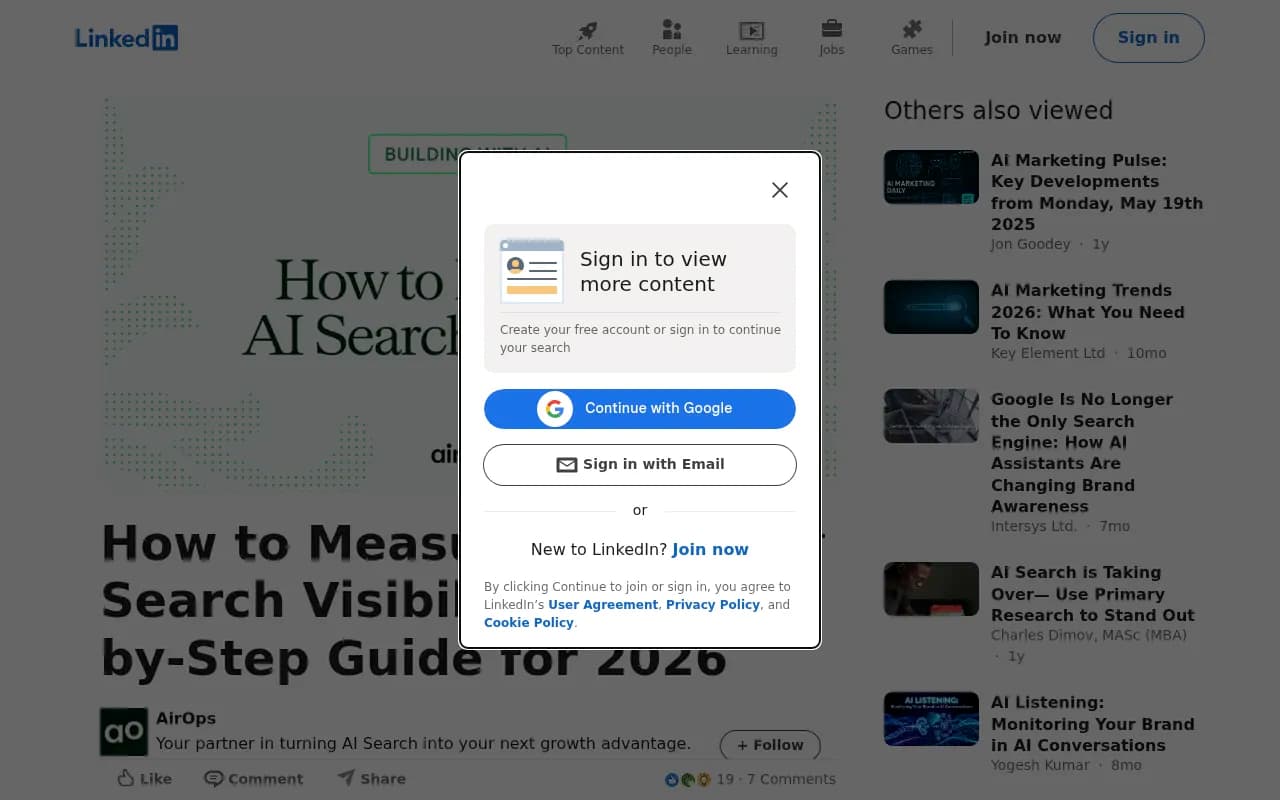1280x800 pixels.
Task: Open the Games puzzle icon
Action: pos(912,29)
